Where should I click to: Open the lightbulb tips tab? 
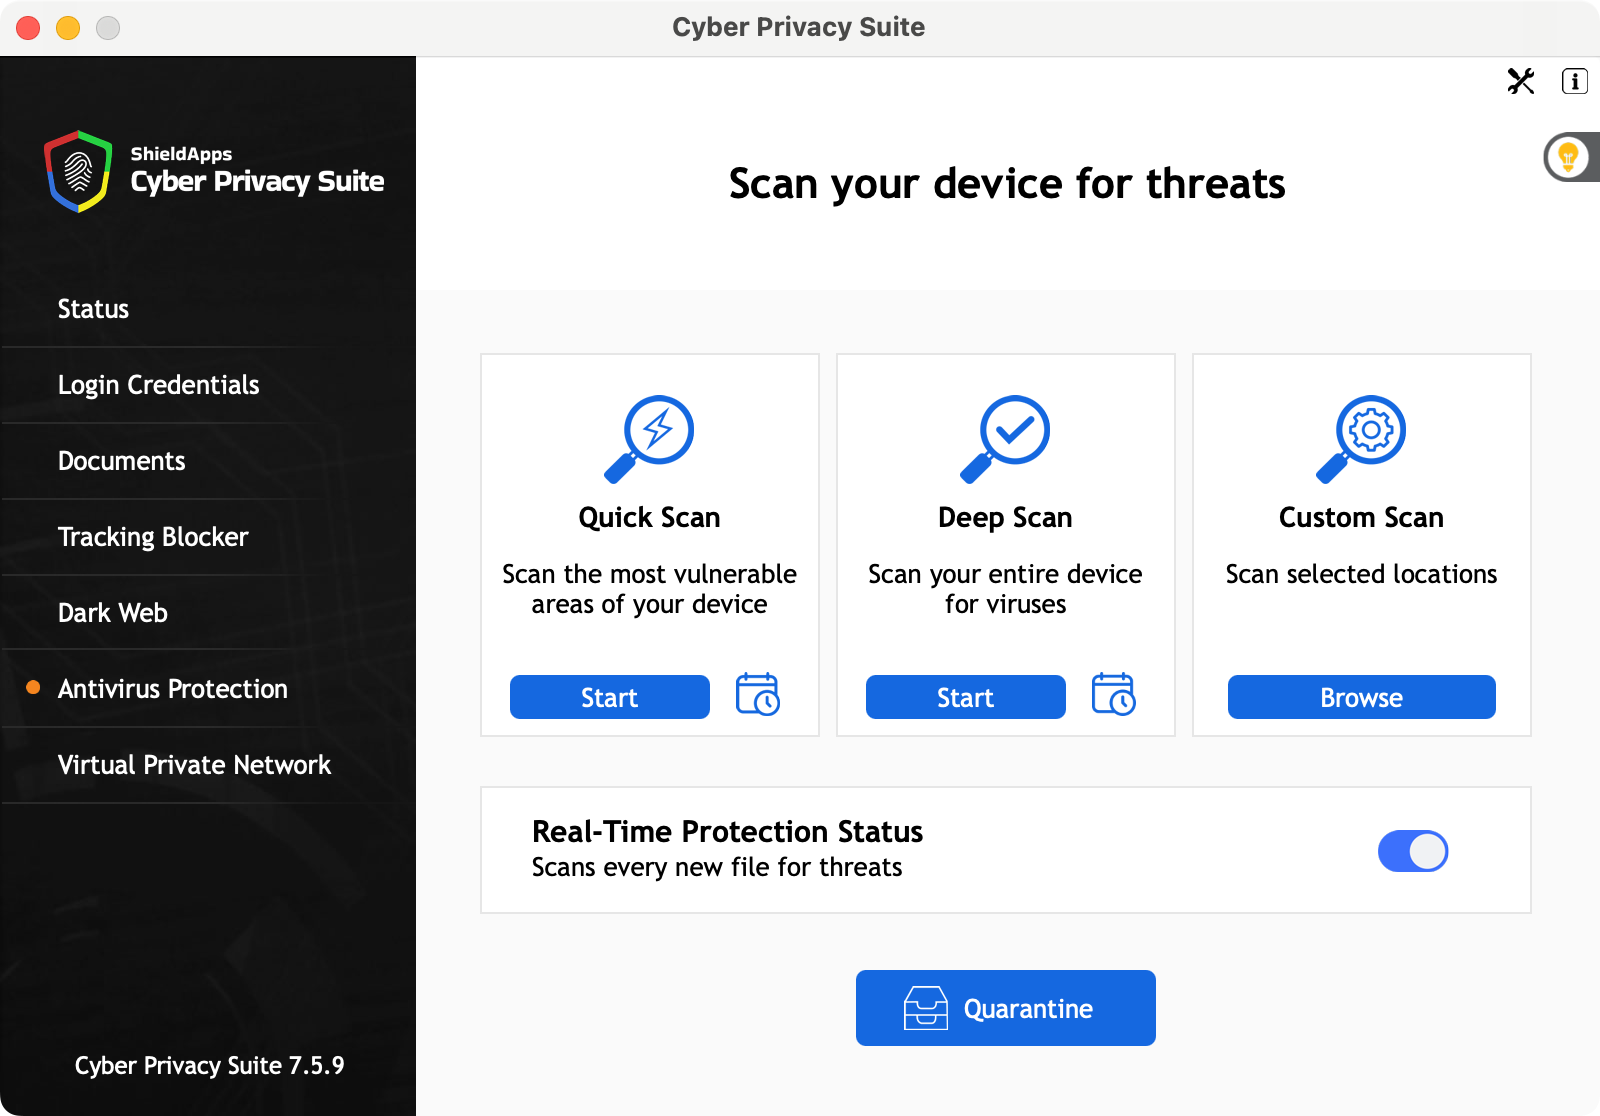(x=1569, y=157)
